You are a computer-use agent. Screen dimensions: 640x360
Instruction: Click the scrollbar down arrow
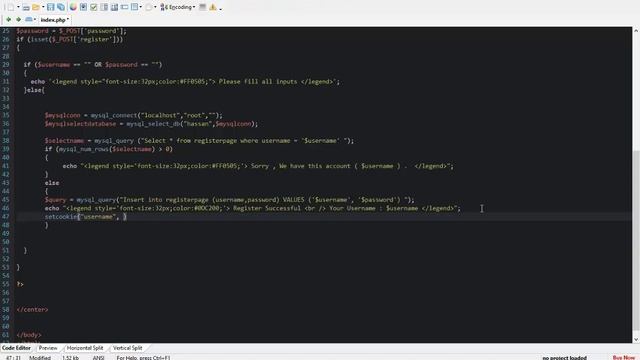point(636,339)
